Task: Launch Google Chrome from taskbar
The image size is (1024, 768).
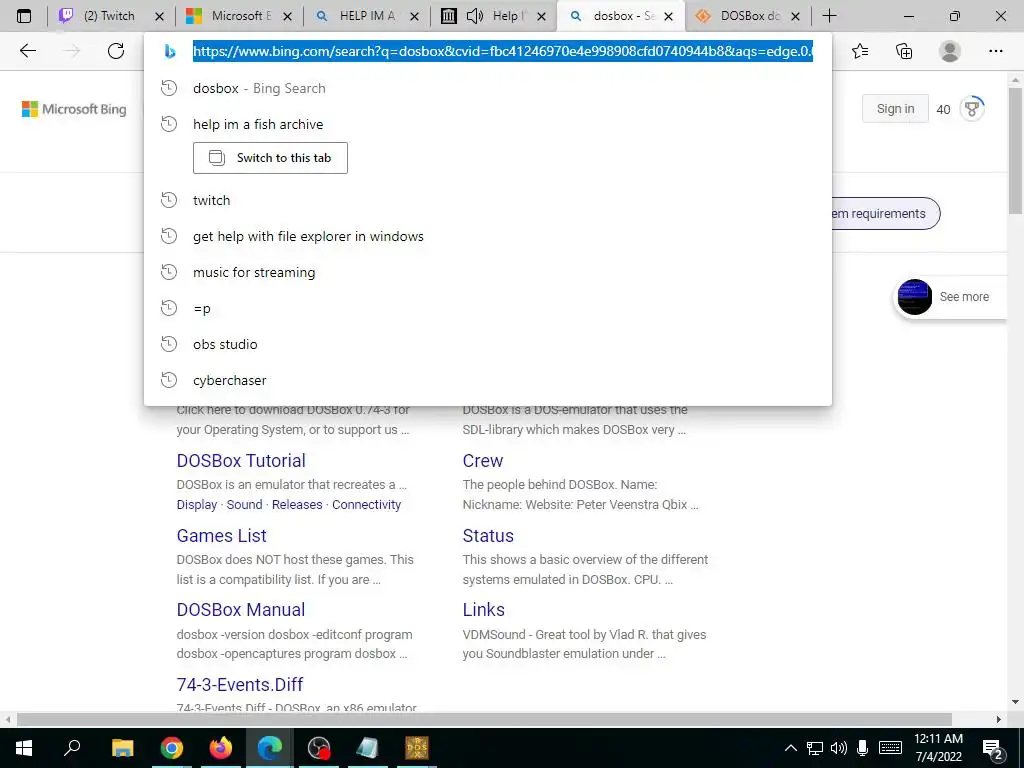Action: pyautogui.click(x=172, y=747)
